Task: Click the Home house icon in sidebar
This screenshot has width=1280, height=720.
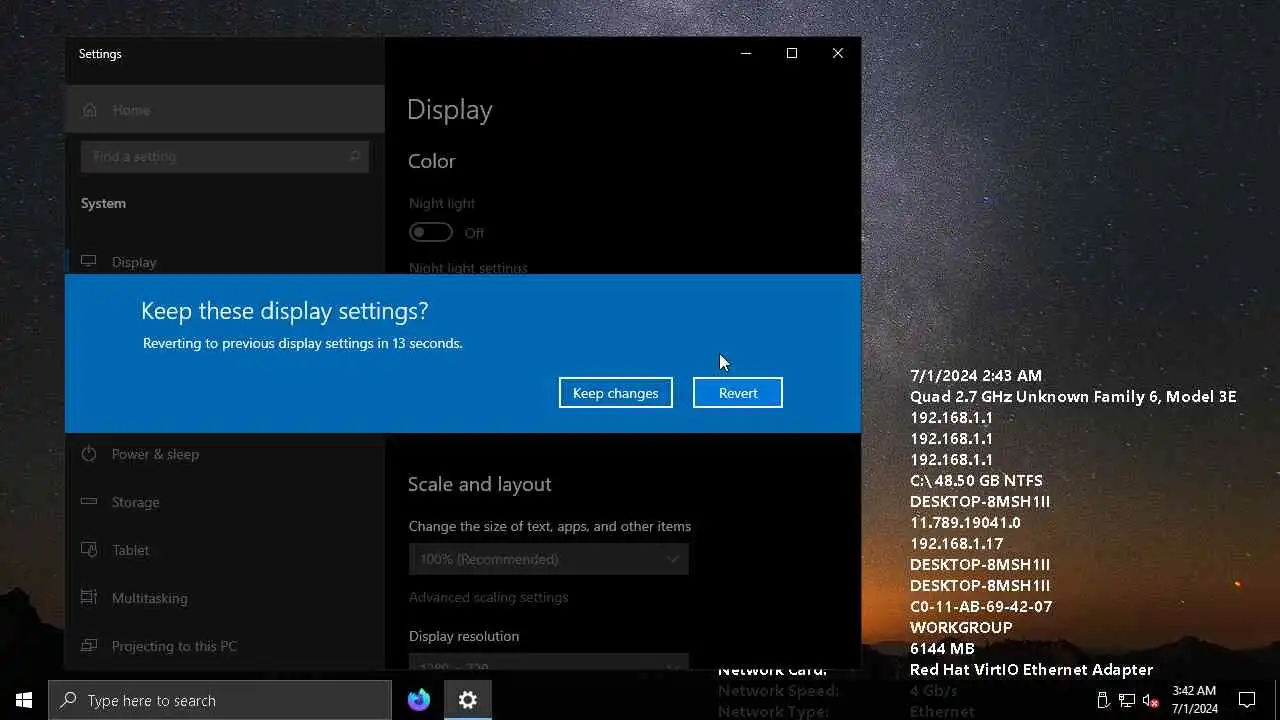Action: pyautogui.click(x=90, y=110)
